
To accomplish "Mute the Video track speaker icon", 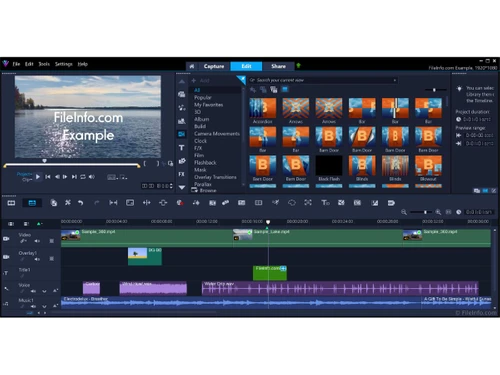I will tap(37, 241).
